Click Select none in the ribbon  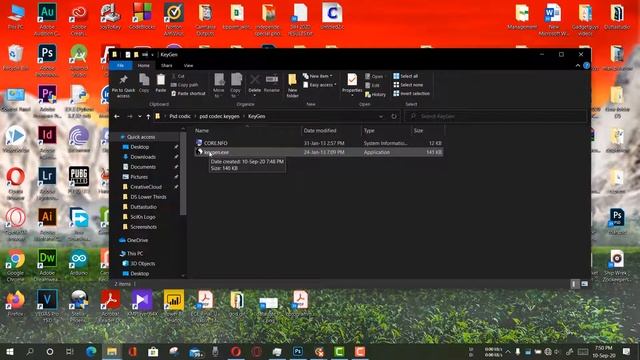(408, 85)
